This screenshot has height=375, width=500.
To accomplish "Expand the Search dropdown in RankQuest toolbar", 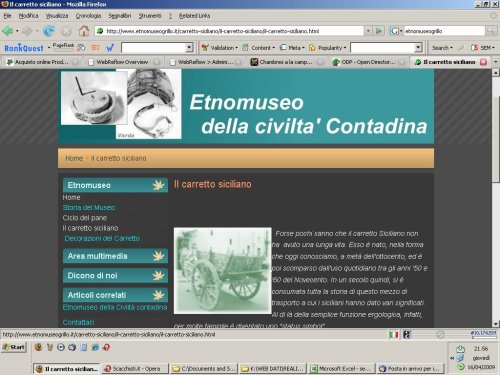I will [442, 48].
